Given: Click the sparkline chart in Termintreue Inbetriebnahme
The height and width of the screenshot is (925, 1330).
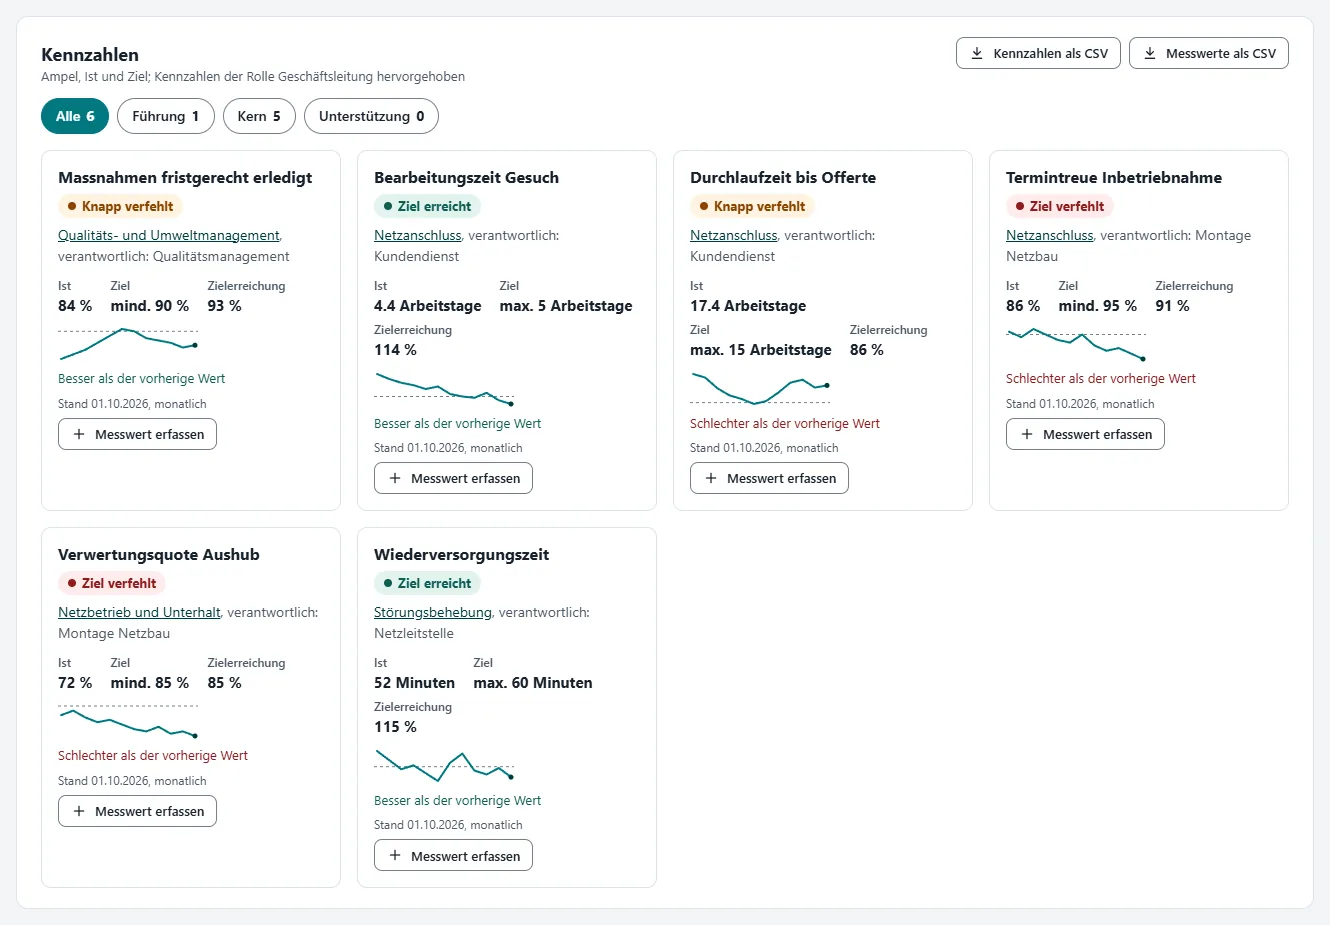Looking at the screenshot, I should click(x=1076, y=343).
